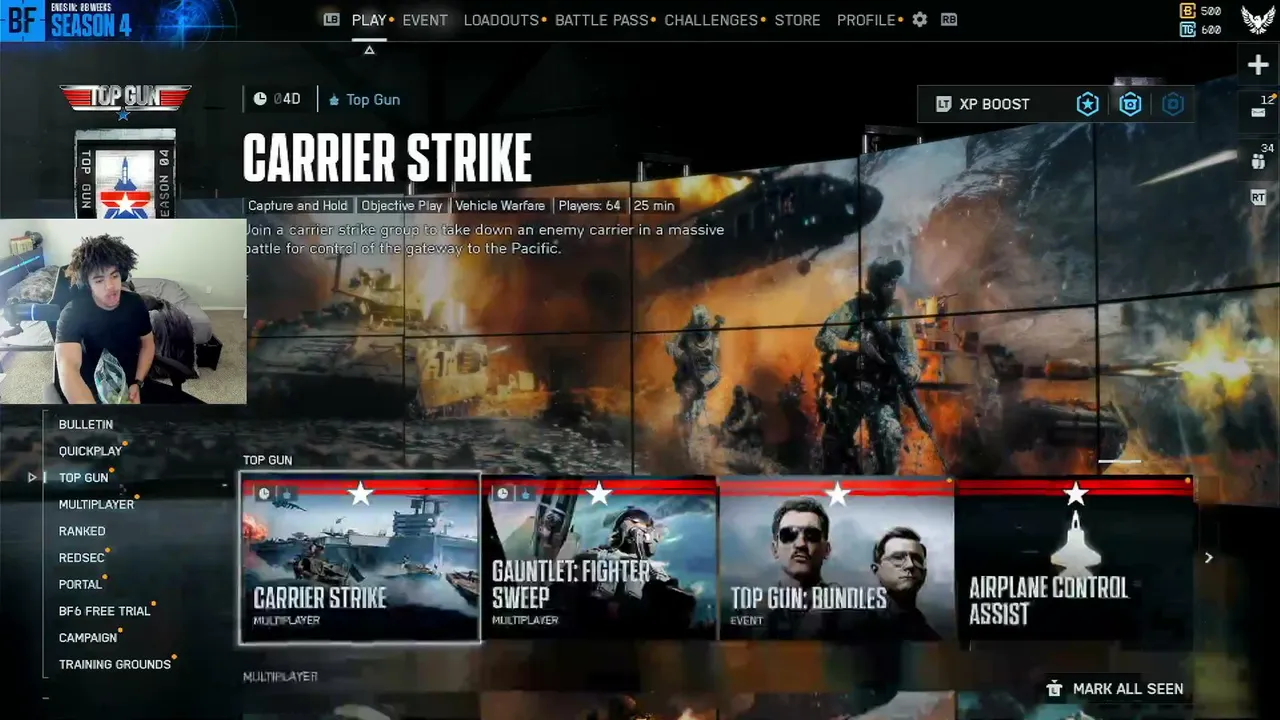
Task: Click the trash icon by Mark All Seen
Action: tap(1054, 688)
